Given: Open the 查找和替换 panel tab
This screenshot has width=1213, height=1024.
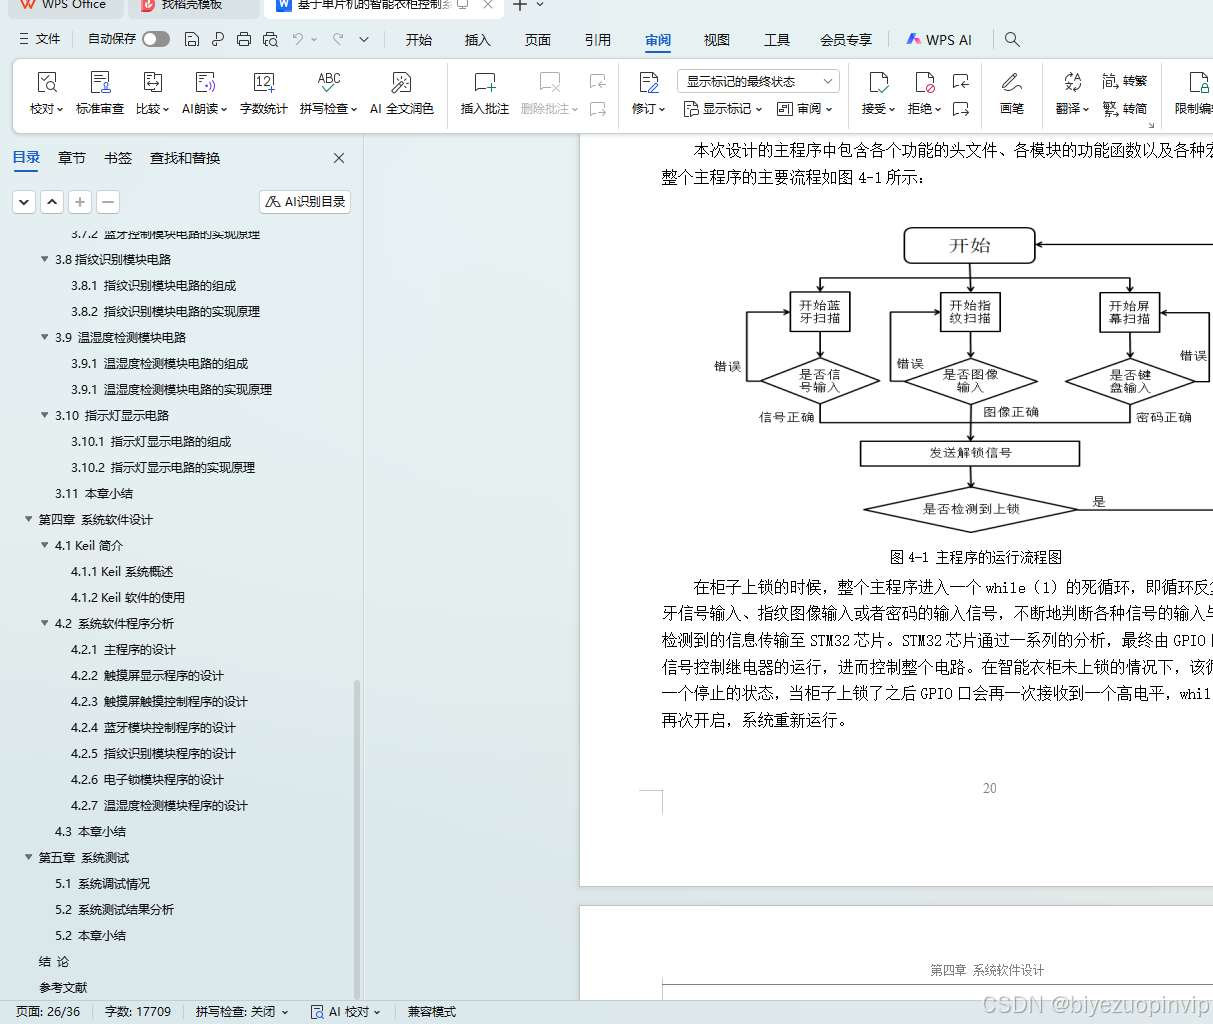Looking at the screenshot, I should (184, 157).
